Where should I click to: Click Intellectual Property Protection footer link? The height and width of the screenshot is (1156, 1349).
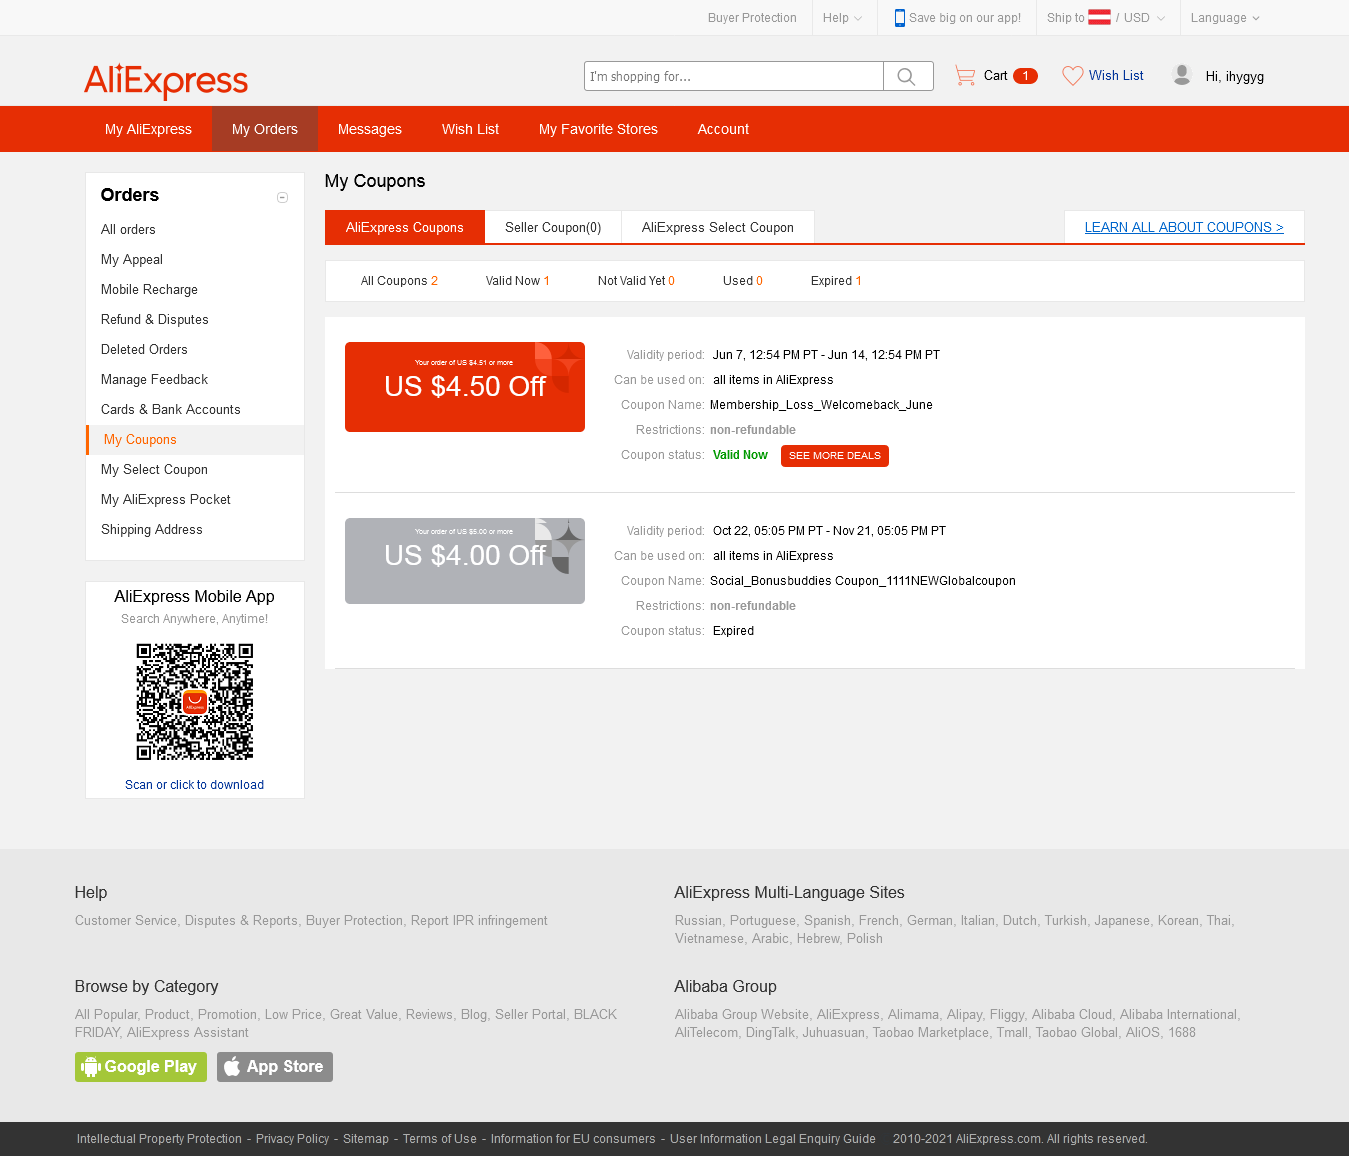(159, 1139)
